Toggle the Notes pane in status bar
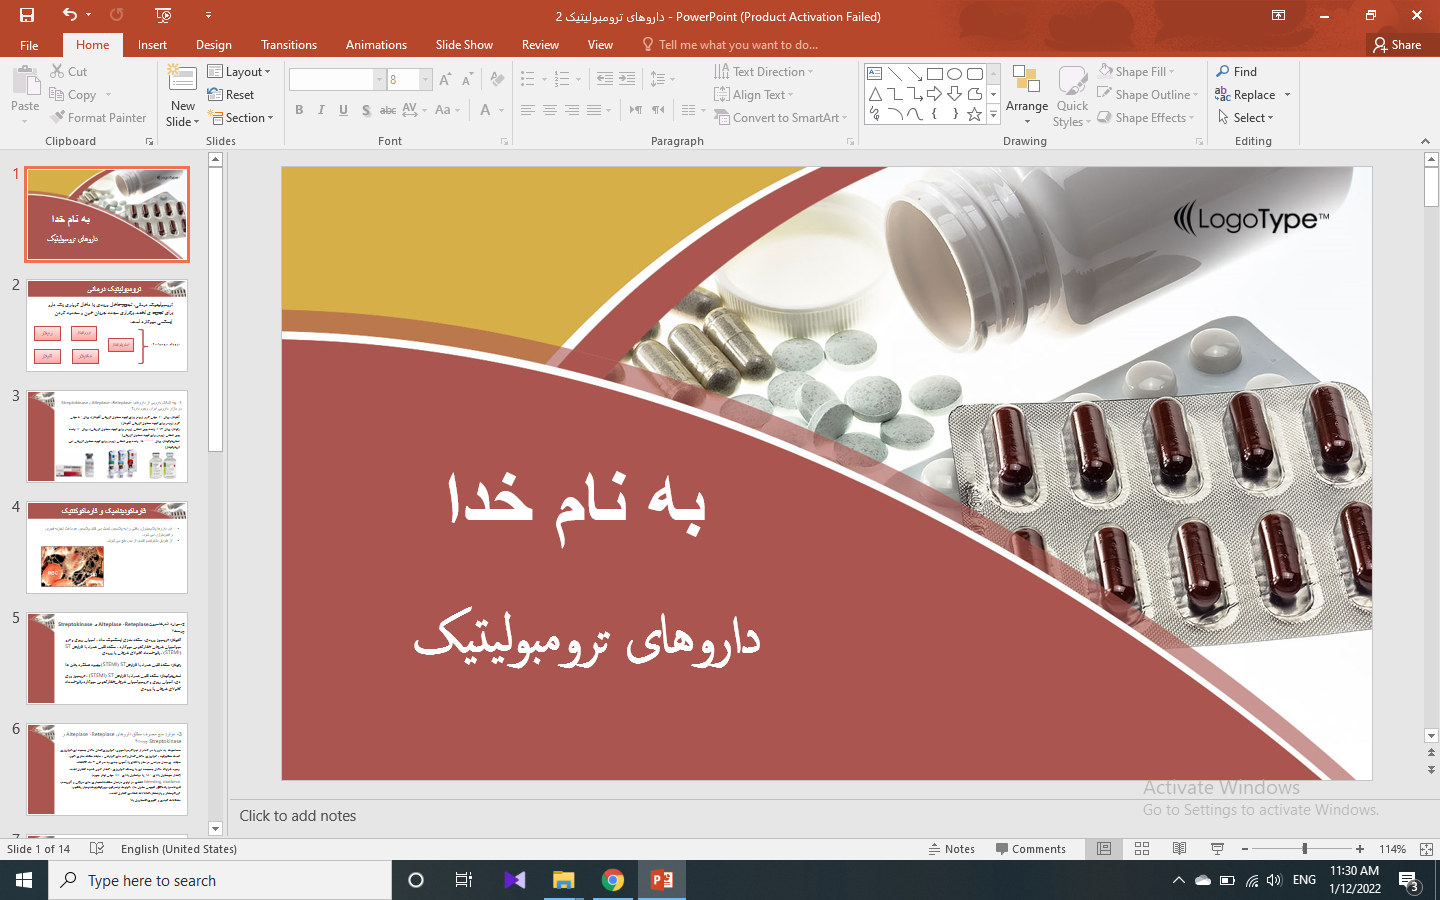The image size is (1440, 900). (x=951, y=849)
